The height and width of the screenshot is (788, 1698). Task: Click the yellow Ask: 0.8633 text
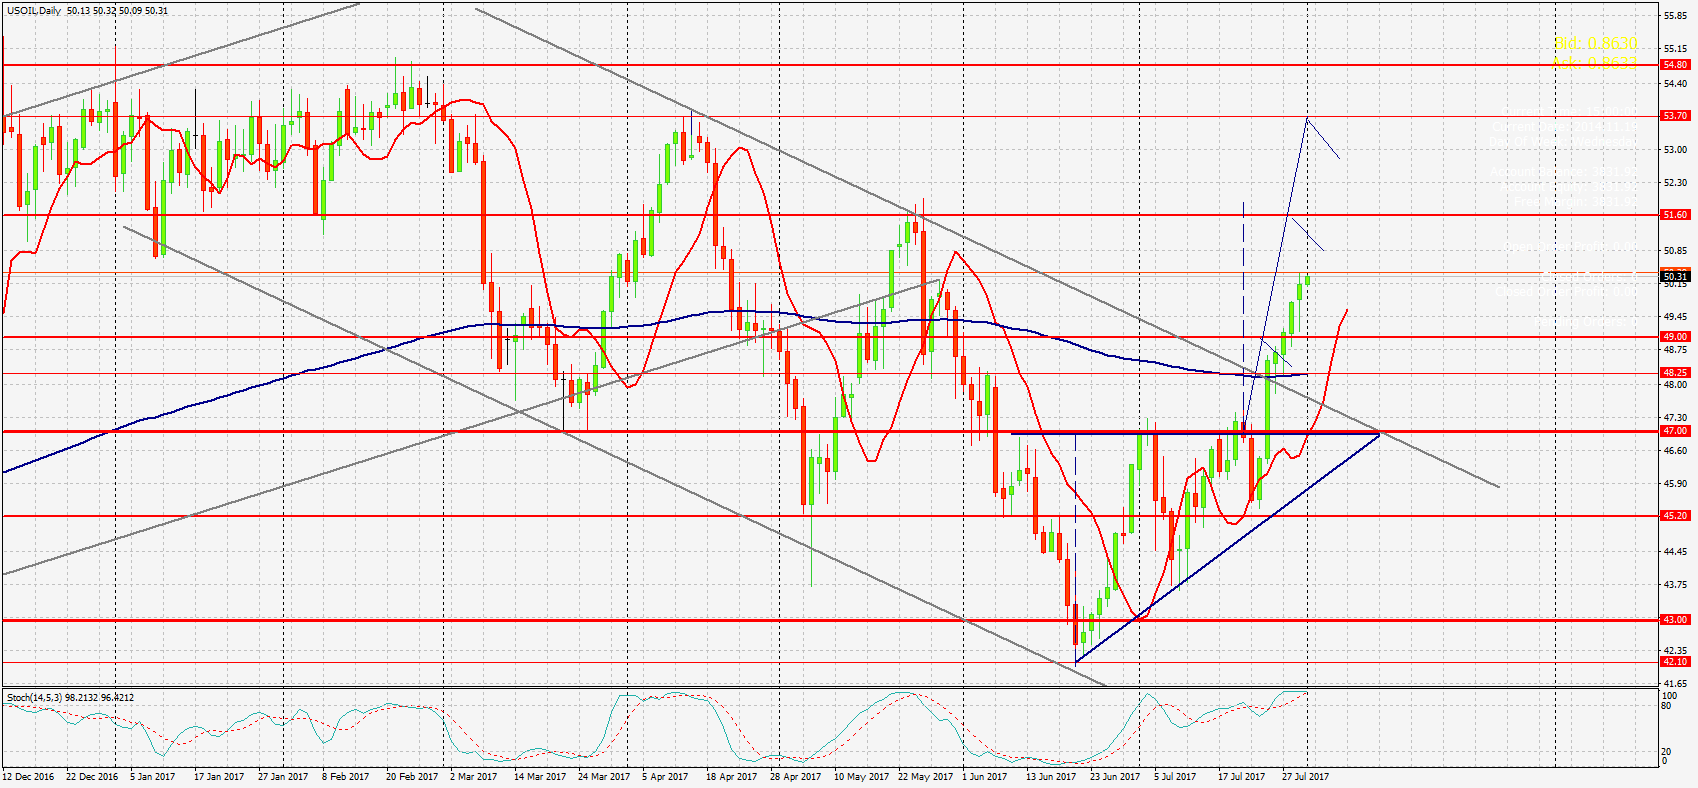click(x=1594, y=62)
